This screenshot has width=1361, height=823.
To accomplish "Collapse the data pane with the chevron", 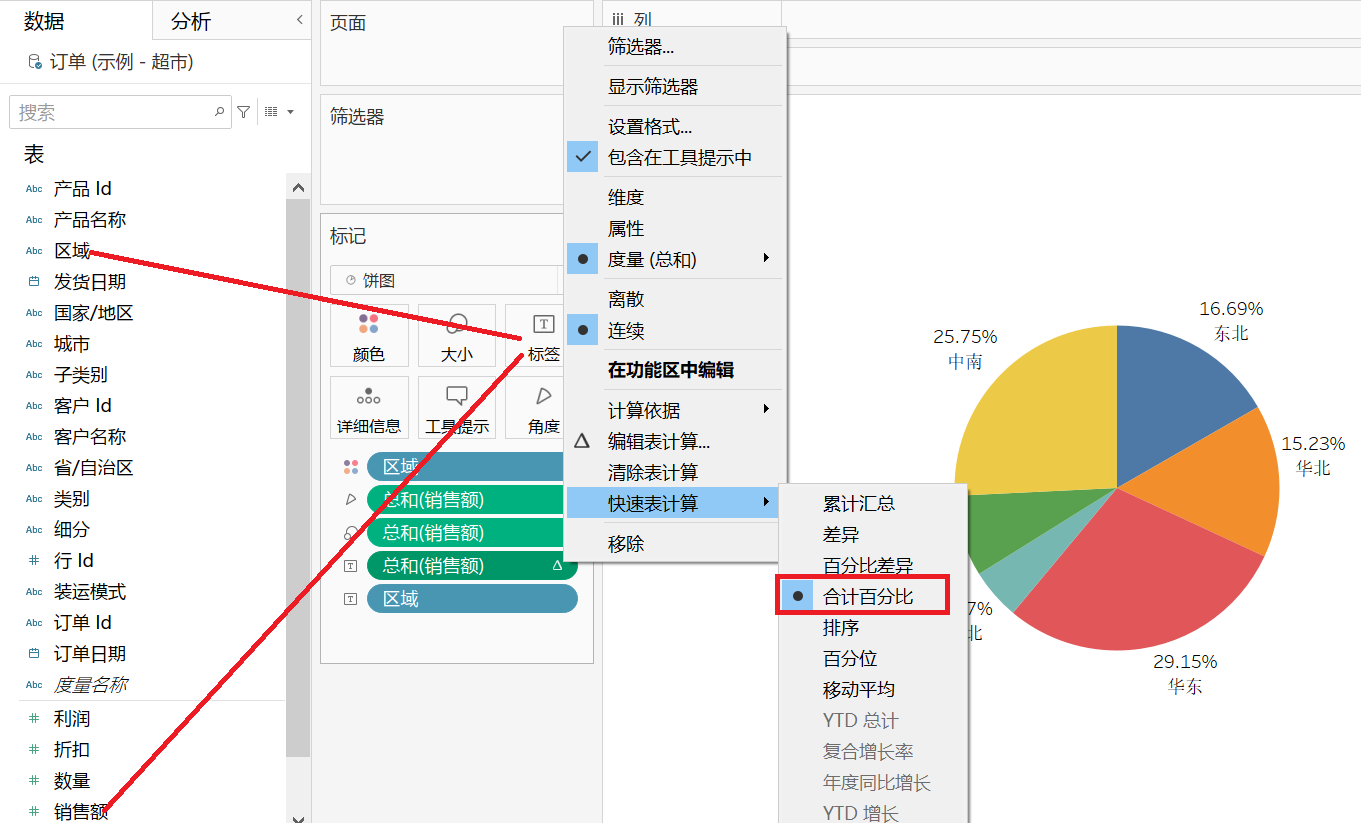I will point(300,20).
